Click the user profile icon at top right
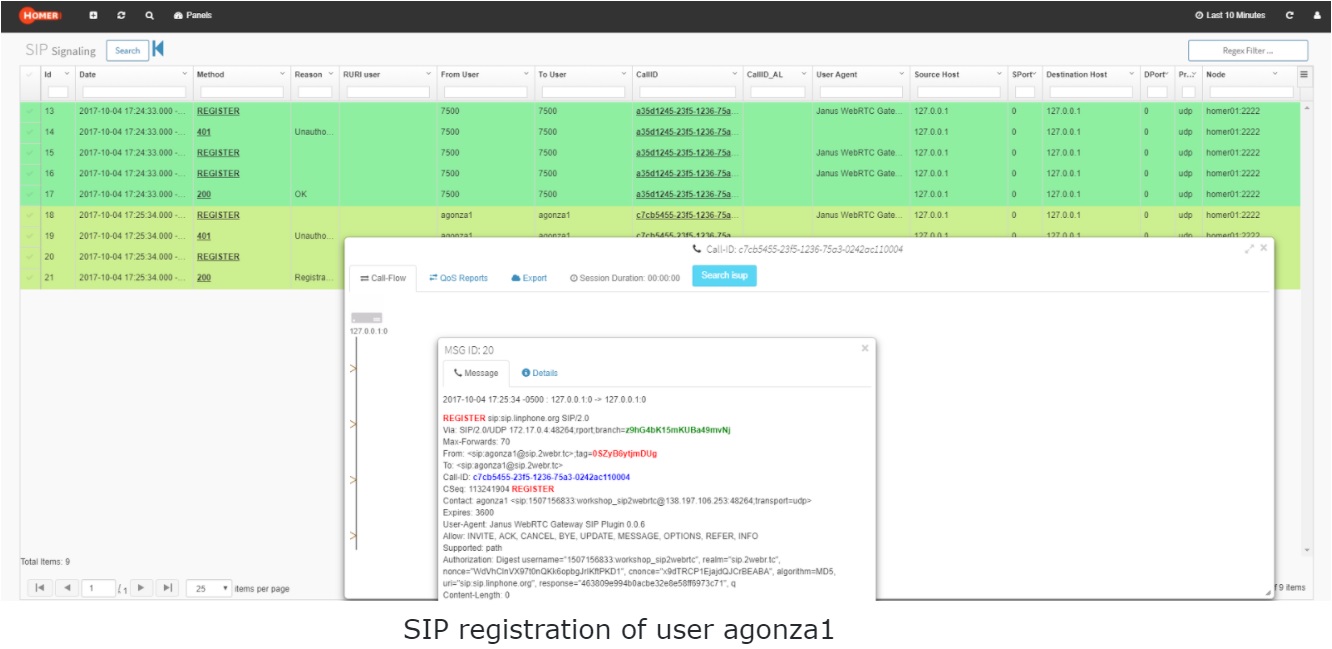 (x=1316, y=15)
